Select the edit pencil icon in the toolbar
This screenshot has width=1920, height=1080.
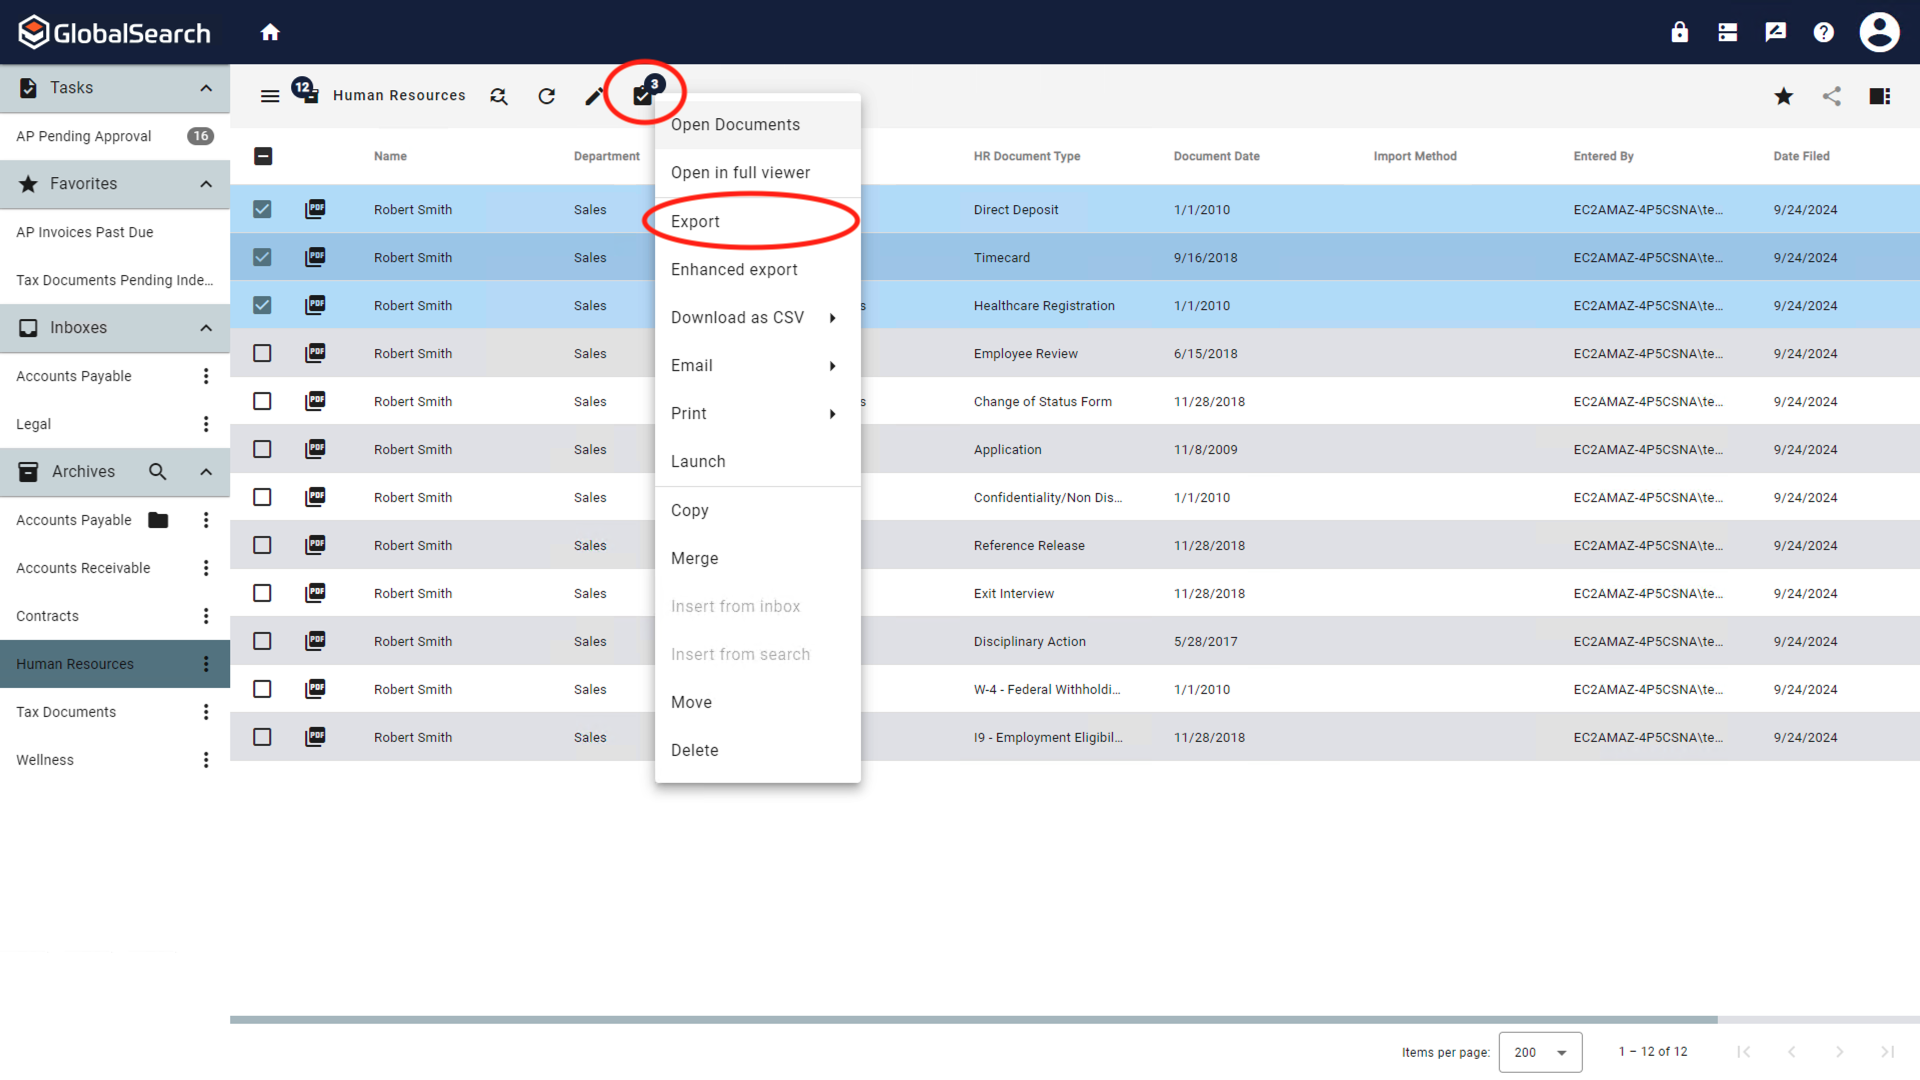tap(594, 95)
